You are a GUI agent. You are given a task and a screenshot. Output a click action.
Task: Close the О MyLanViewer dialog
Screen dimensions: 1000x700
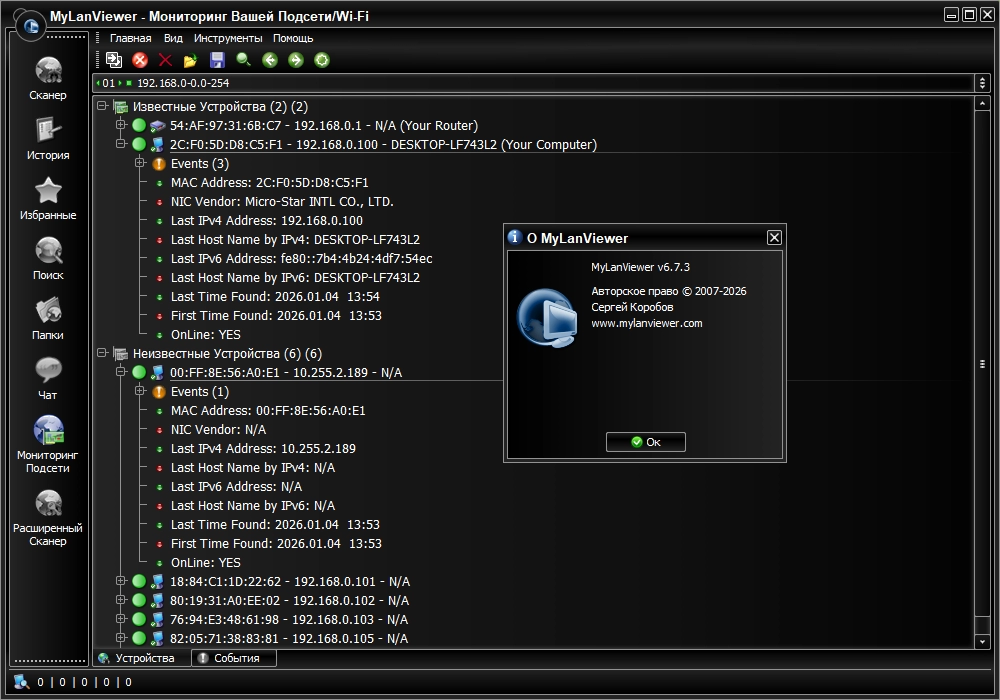774,238
